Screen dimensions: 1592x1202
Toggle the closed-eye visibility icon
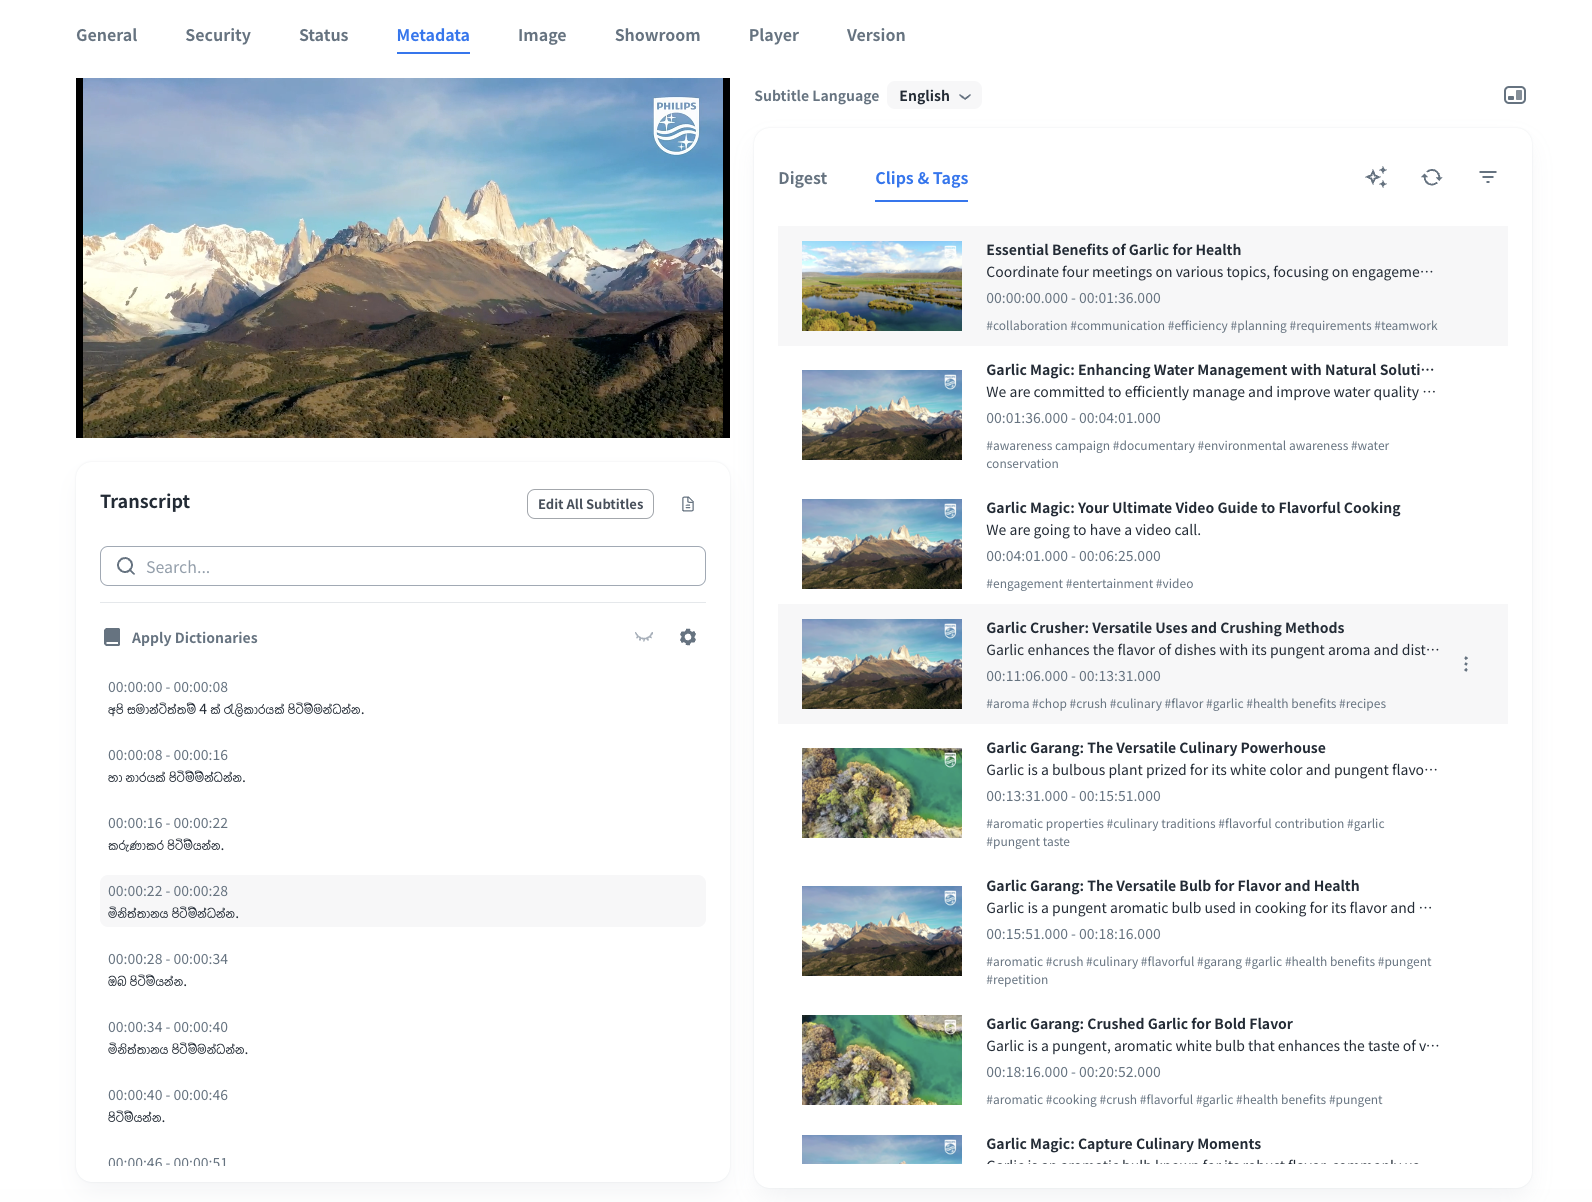(x=644, y=637)
